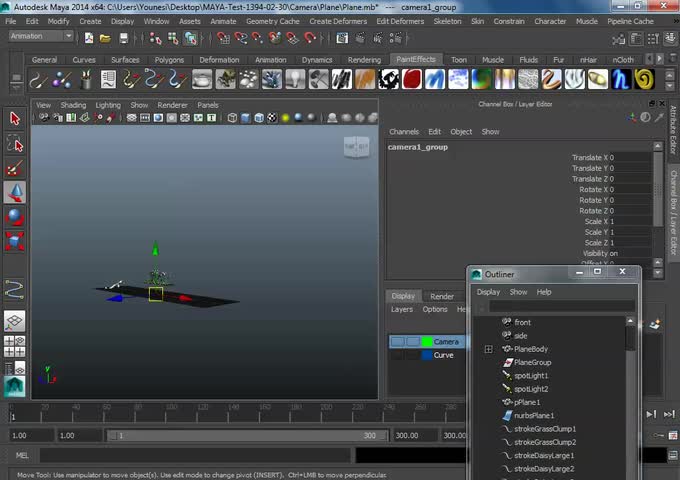The height and width of the screenshot is (480, 680).
Task: Toggle display type box of Camera layer
Action: pyautogui.click(x=412, y=342)
